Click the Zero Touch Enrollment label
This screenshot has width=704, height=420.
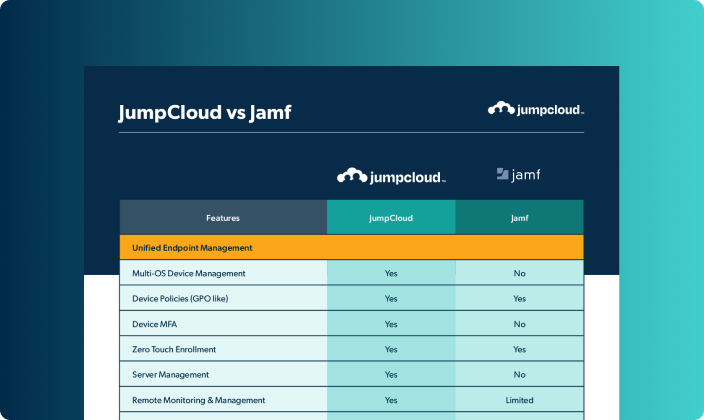coord(174,349)
